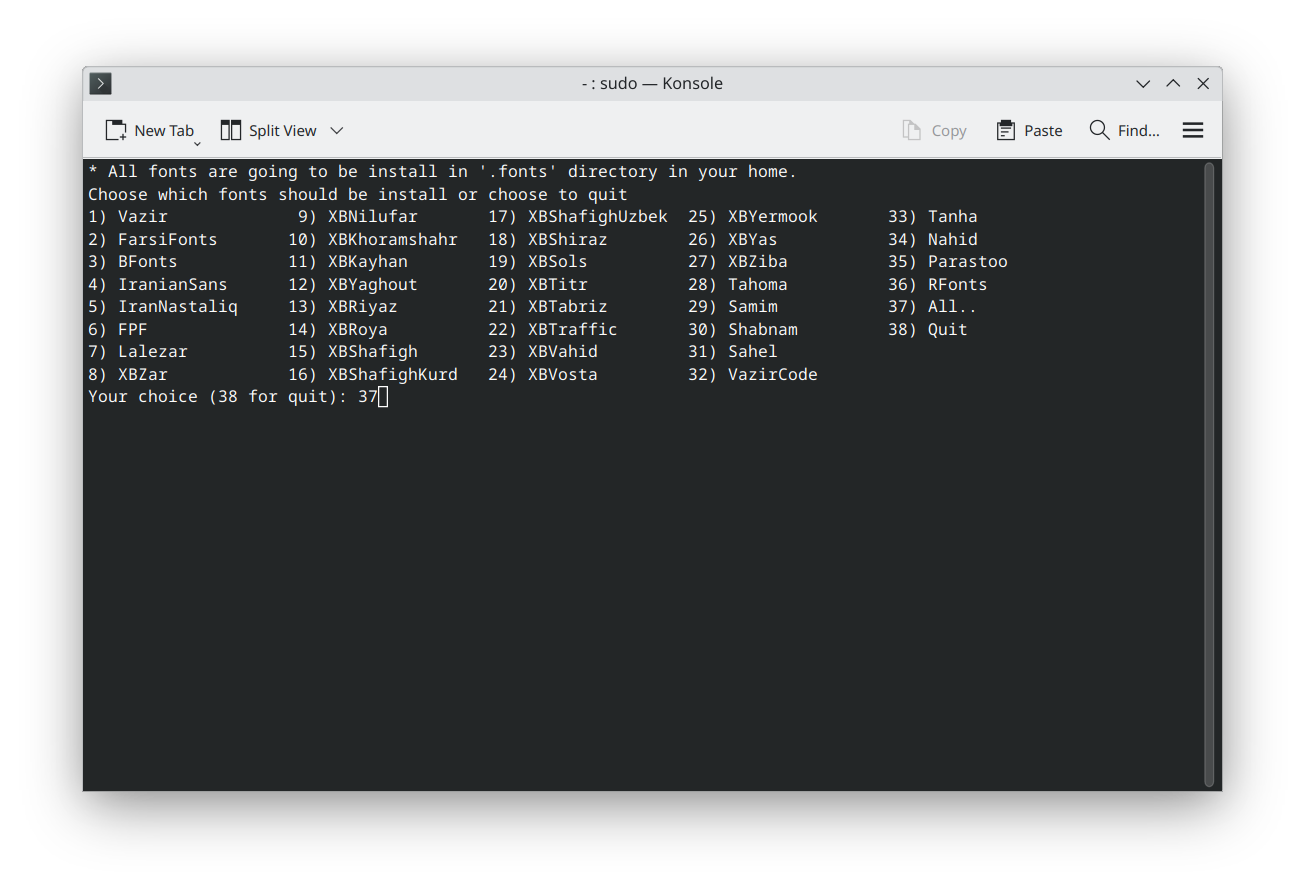This screenshot has width=1305, height=890.
Task: Open the Find search bar
Action: click(x=1124, y=131)
